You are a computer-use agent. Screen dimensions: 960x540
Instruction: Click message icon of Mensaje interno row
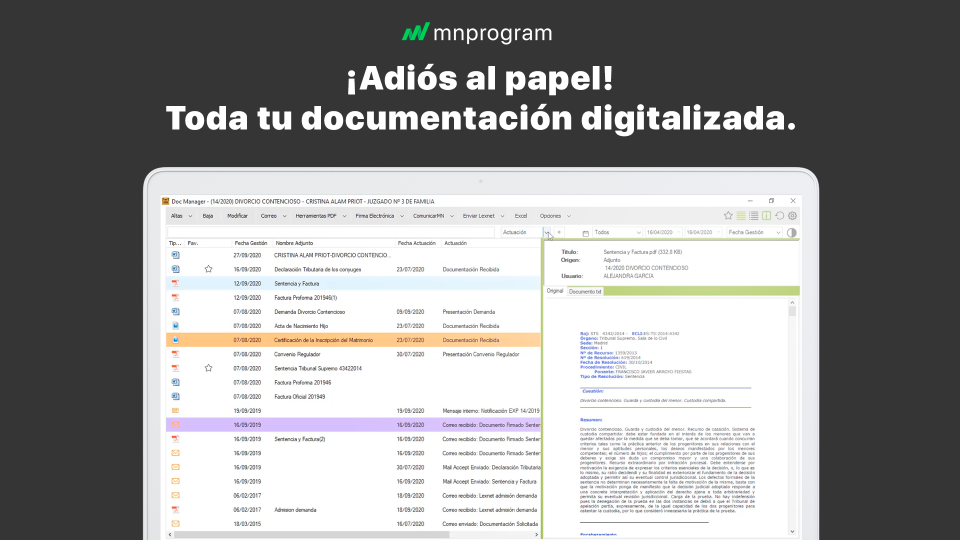pyautogui.click(x=175, y=411)
